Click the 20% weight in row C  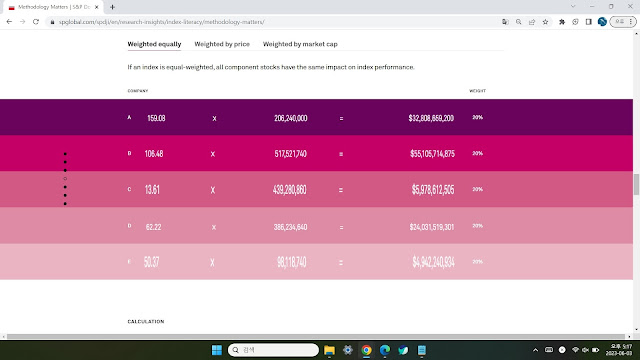coord(478,189)
